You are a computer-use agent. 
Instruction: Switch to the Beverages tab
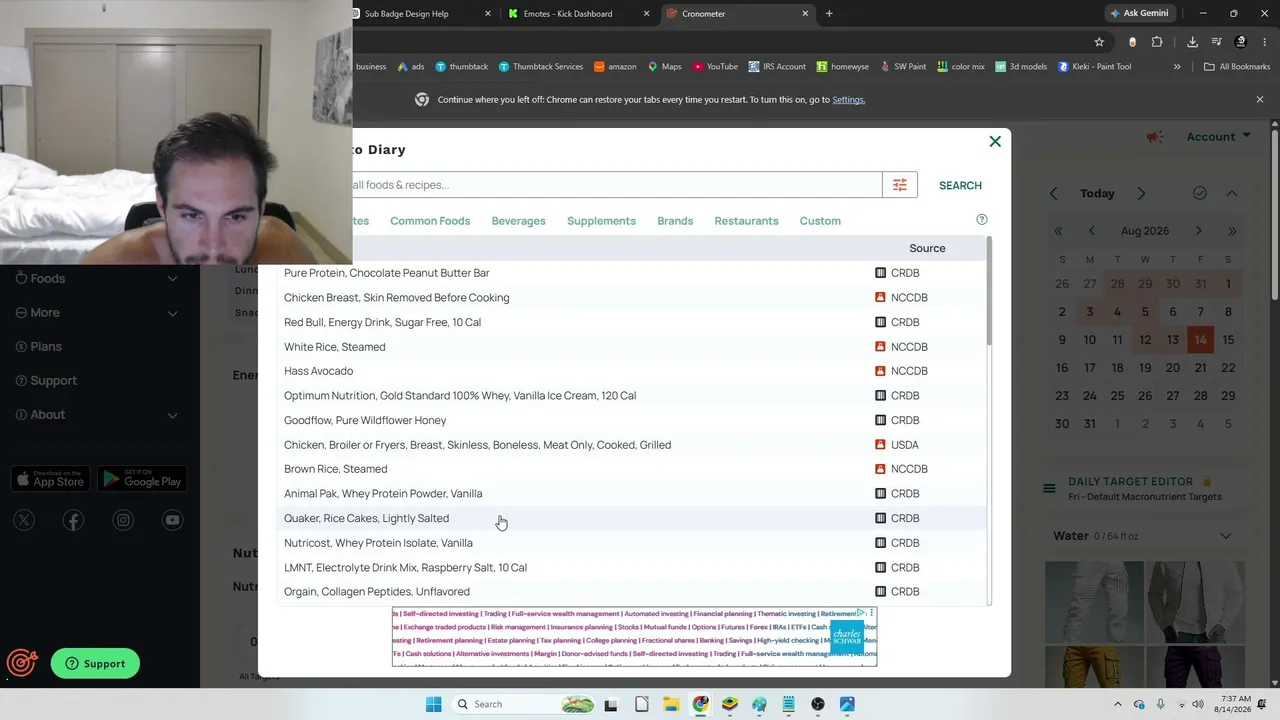(518, 221)
